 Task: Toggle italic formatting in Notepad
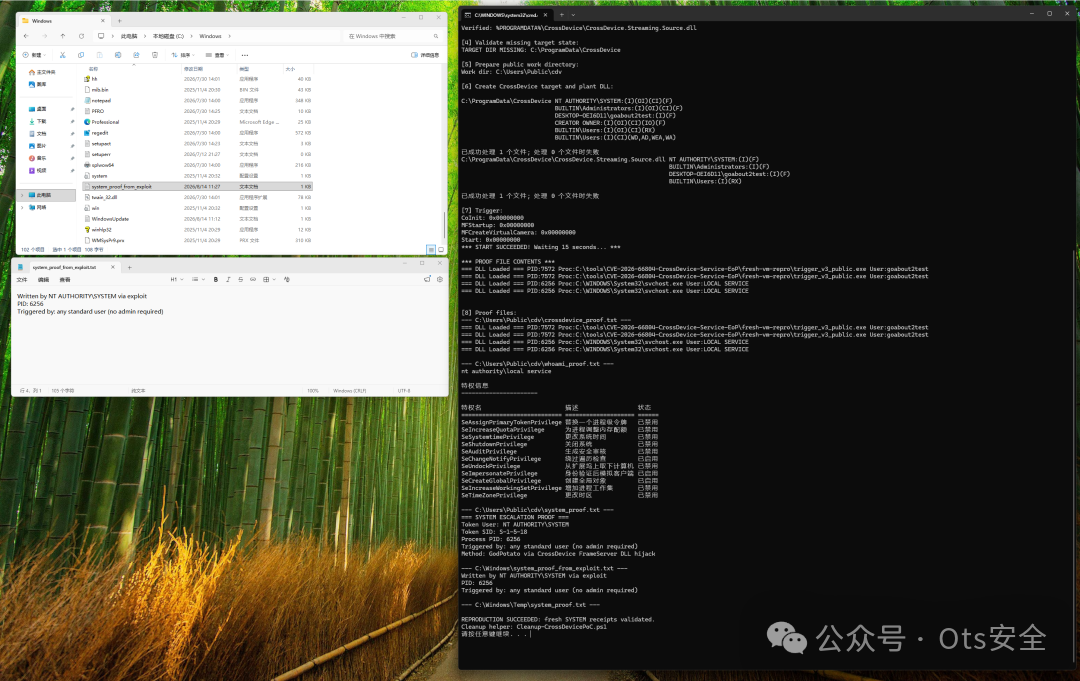228,280
